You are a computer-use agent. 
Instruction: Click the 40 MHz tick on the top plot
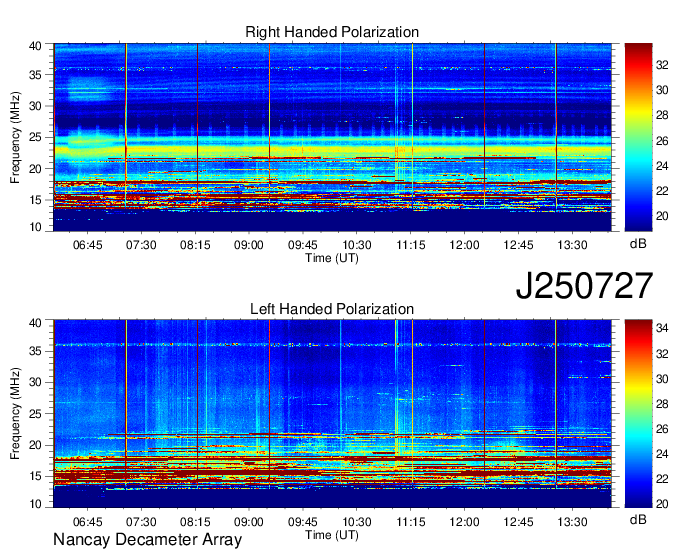36,46
